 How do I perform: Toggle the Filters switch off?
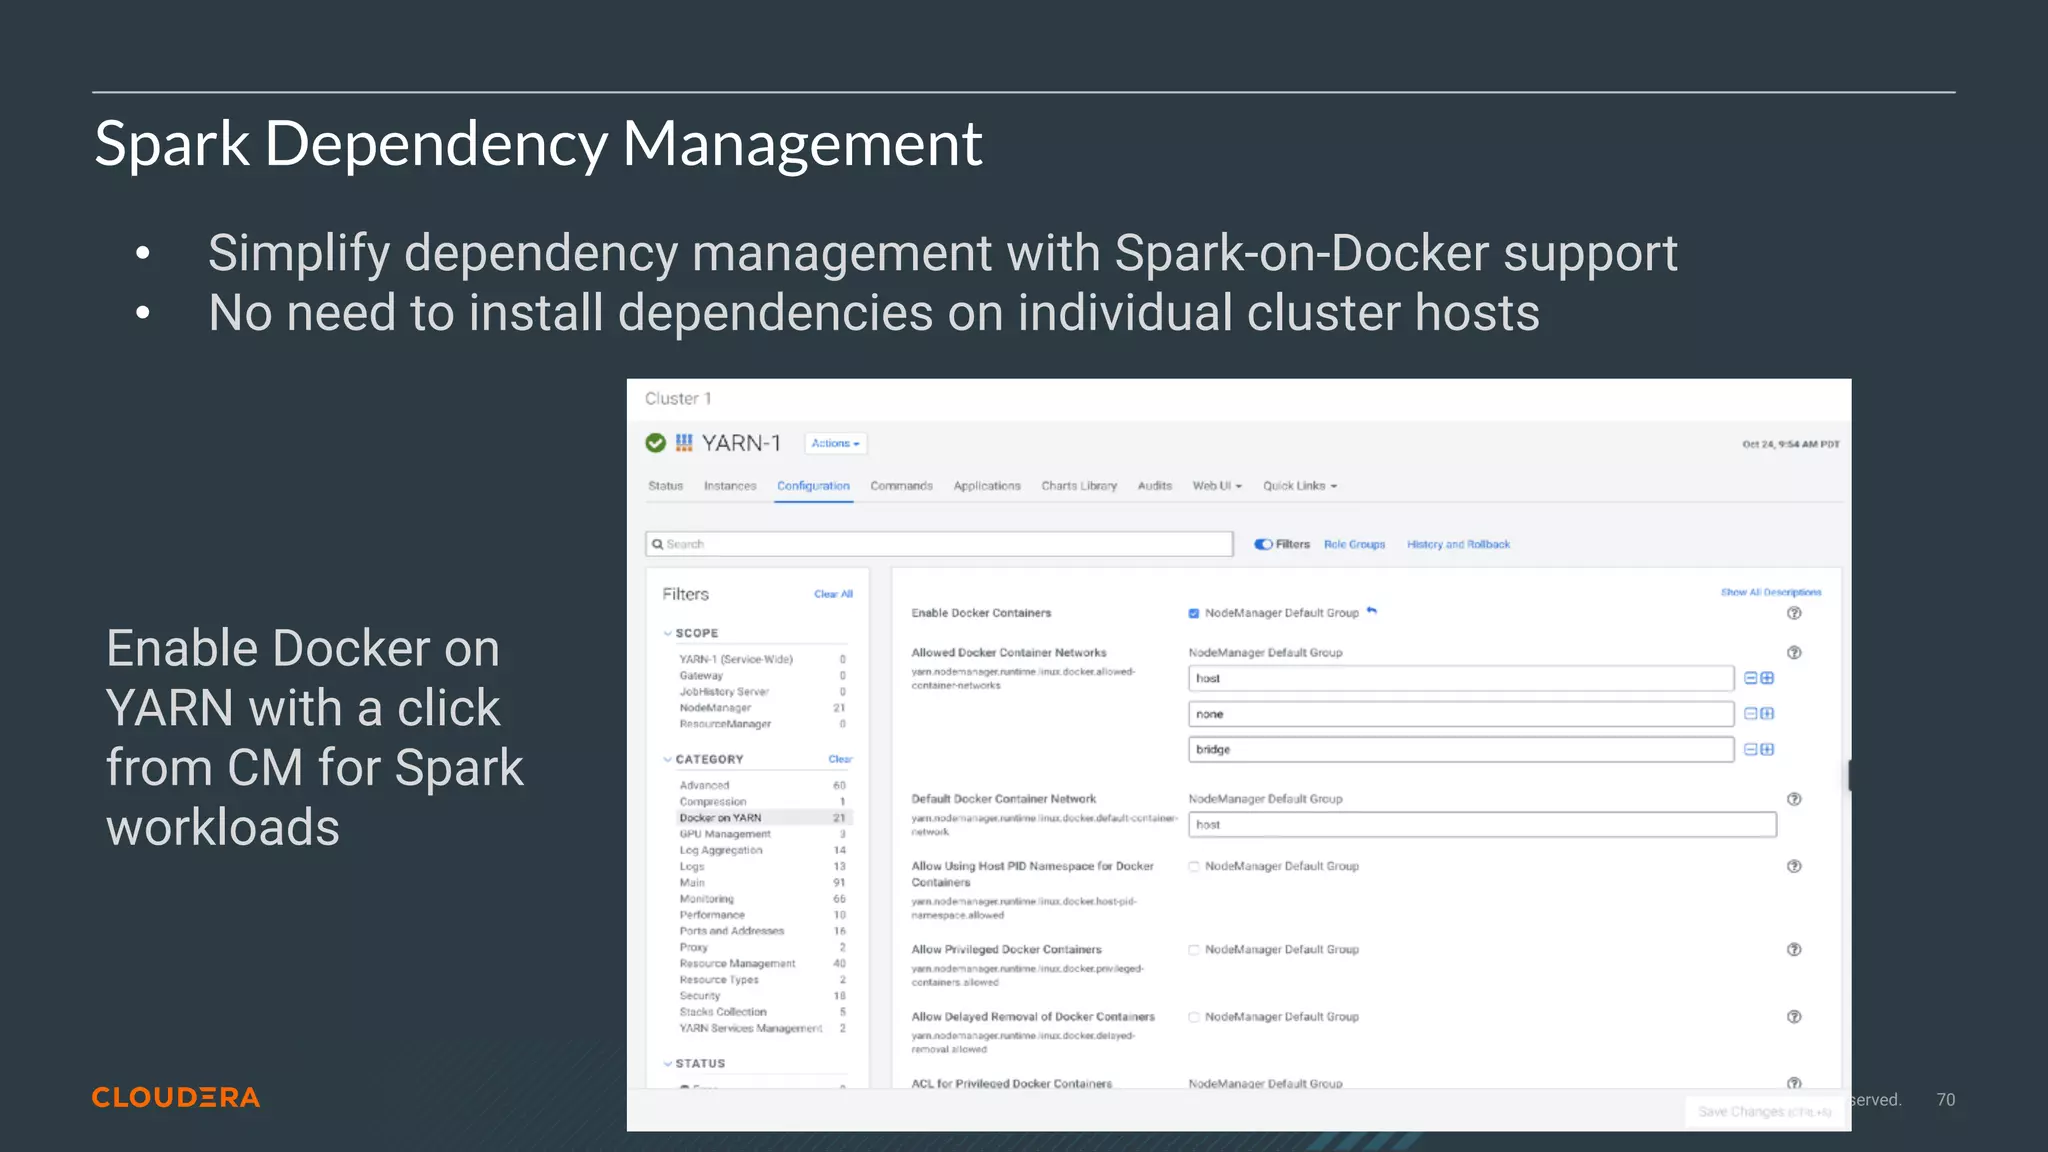pyautogui.click(x=1264, y=544)
